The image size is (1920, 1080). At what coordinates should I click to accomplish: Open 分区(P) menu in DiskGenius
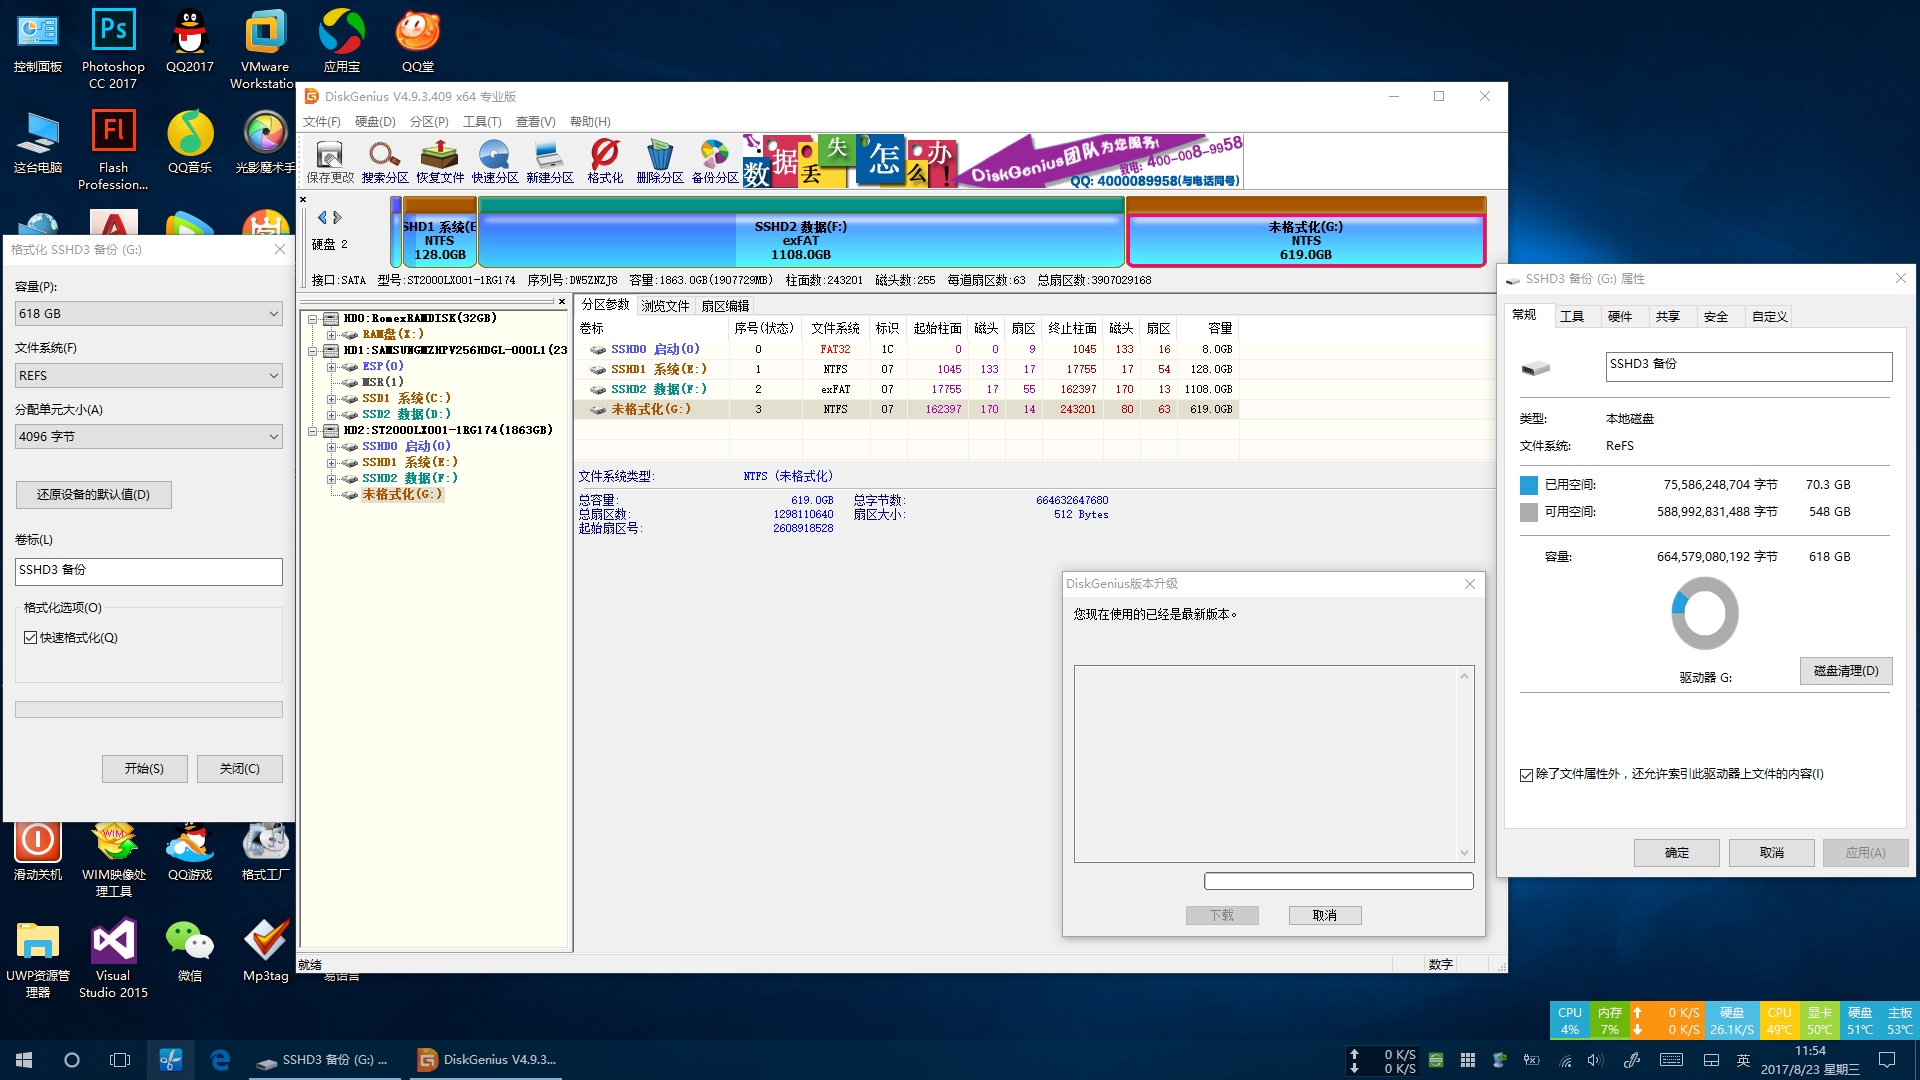tap(429, 122)
